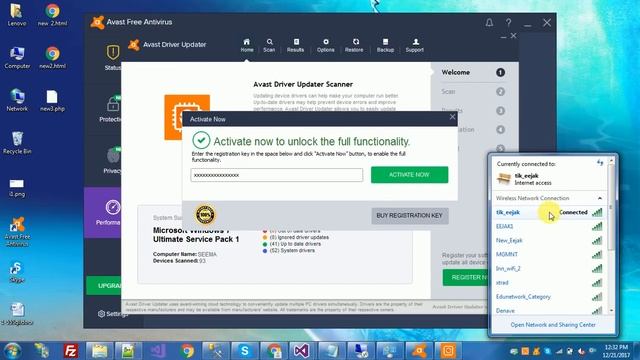Open the Status section in Avast sidebar

pyautogui.click(x=113, y=58)
